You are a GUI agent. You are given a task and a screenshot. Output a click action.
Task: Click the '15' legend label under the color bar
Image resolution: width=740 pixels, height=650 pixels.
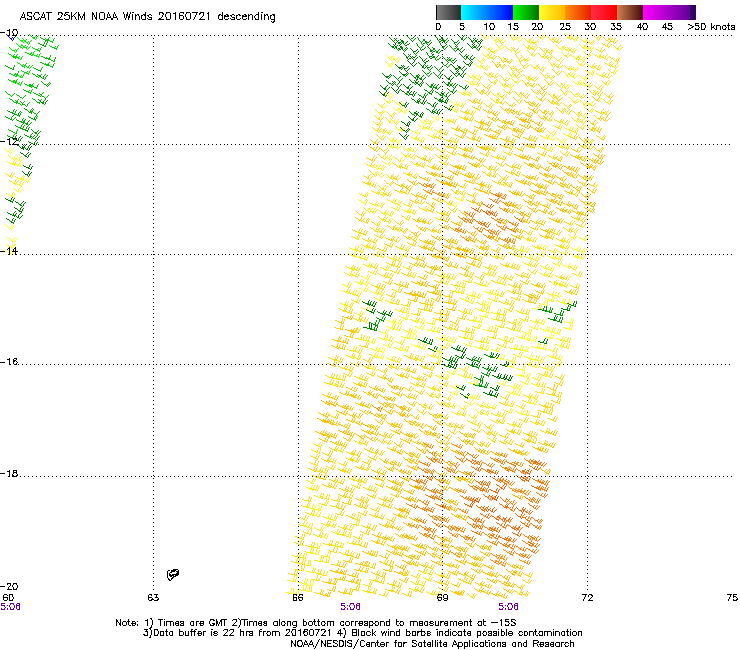(513, 27)
